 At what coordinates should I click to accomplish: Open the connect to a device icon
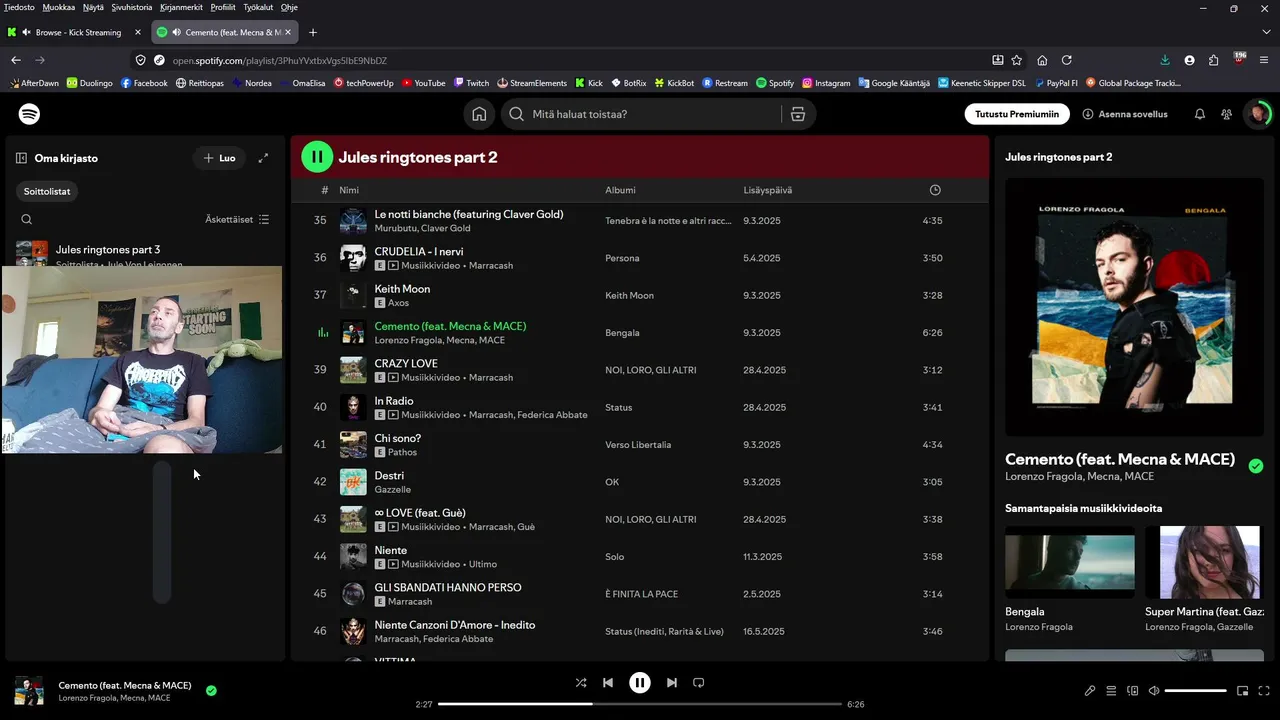click(1133, 690)
